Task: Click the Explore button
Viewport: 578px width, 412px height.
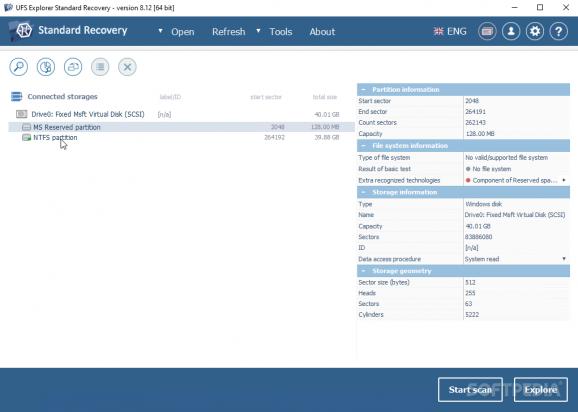Action: pos(541,390)
